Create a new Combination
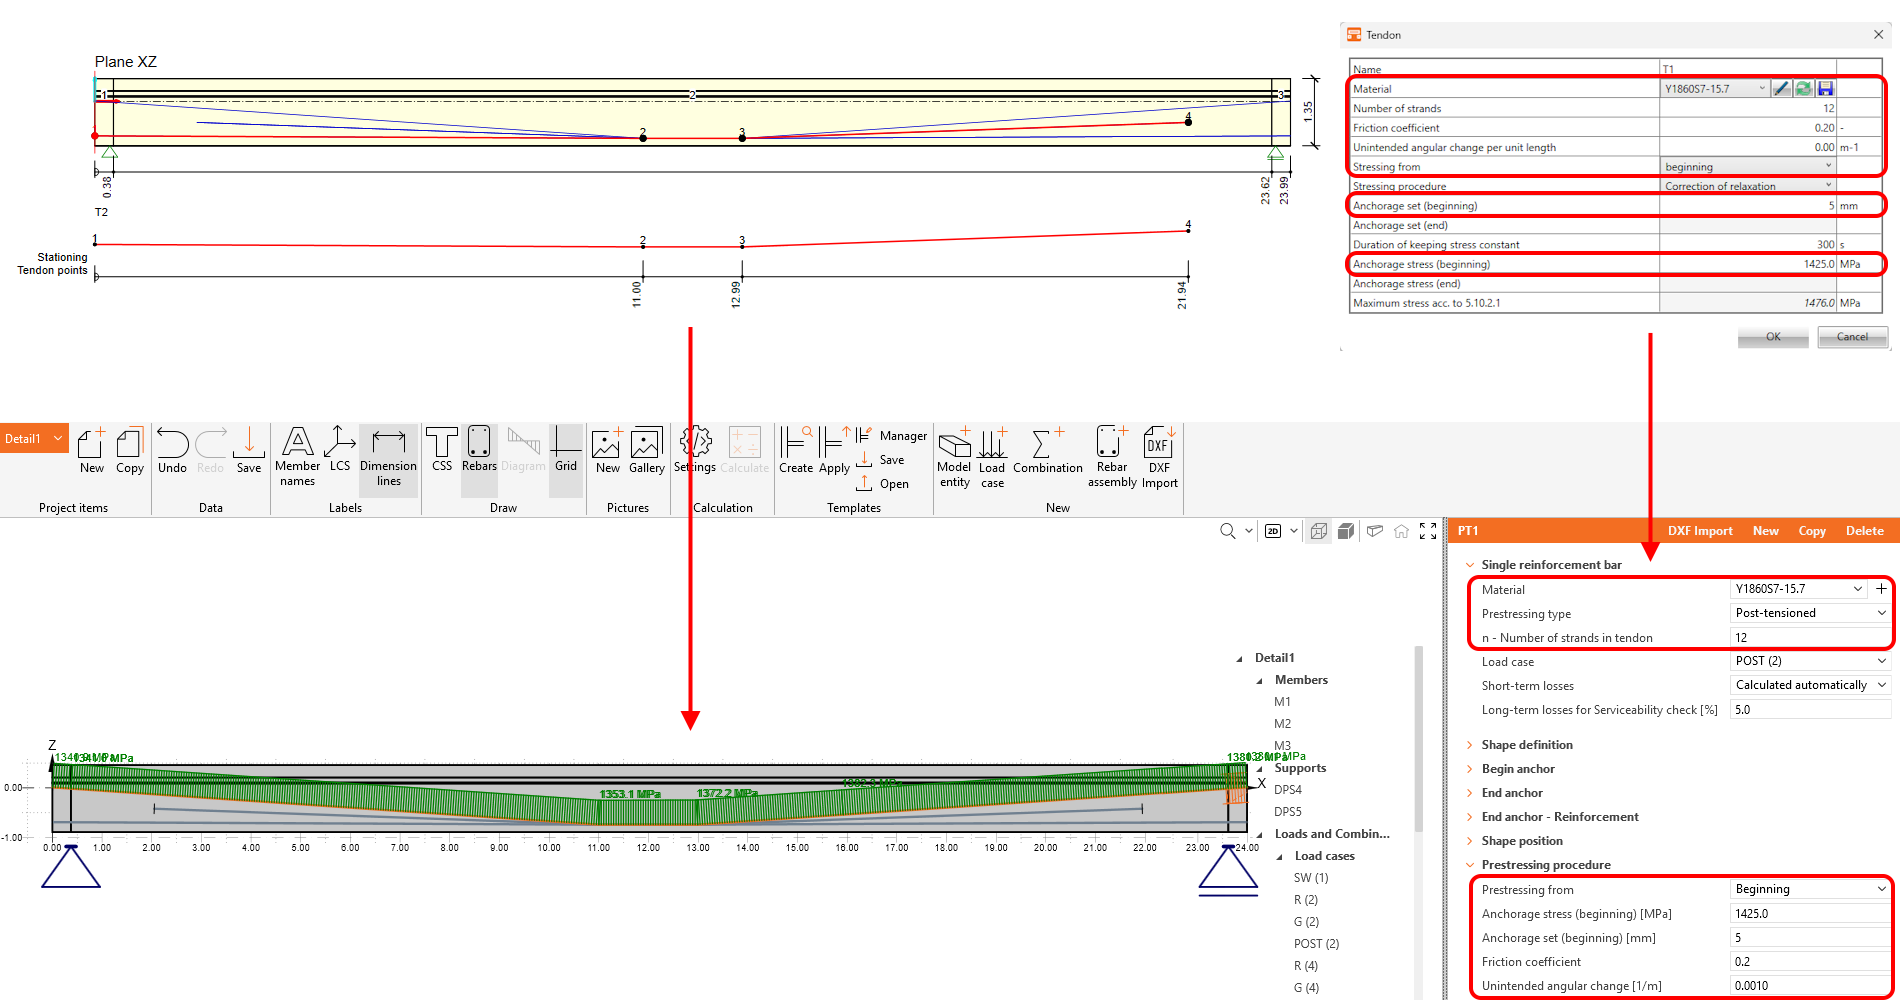1900x1000 pixels. pyautogui.click(x=1047, y=450)
